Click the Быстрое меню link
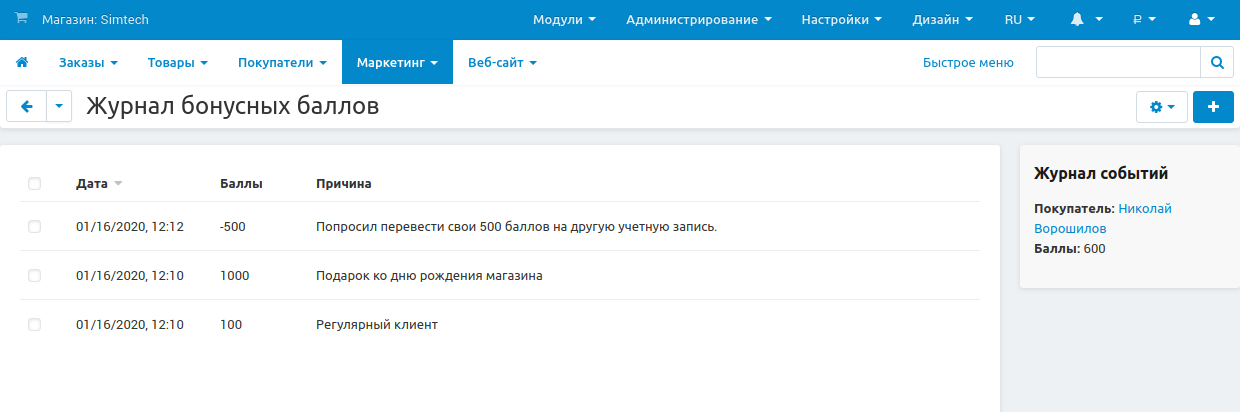Viewport: 1240px width, 412px height. click(x=967, y=63)
